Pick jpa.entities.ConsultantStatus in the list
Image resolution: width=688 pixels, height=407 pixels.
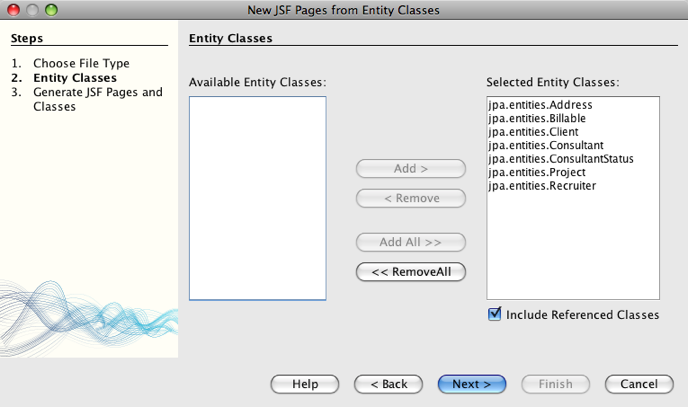[x=560, y=158]
